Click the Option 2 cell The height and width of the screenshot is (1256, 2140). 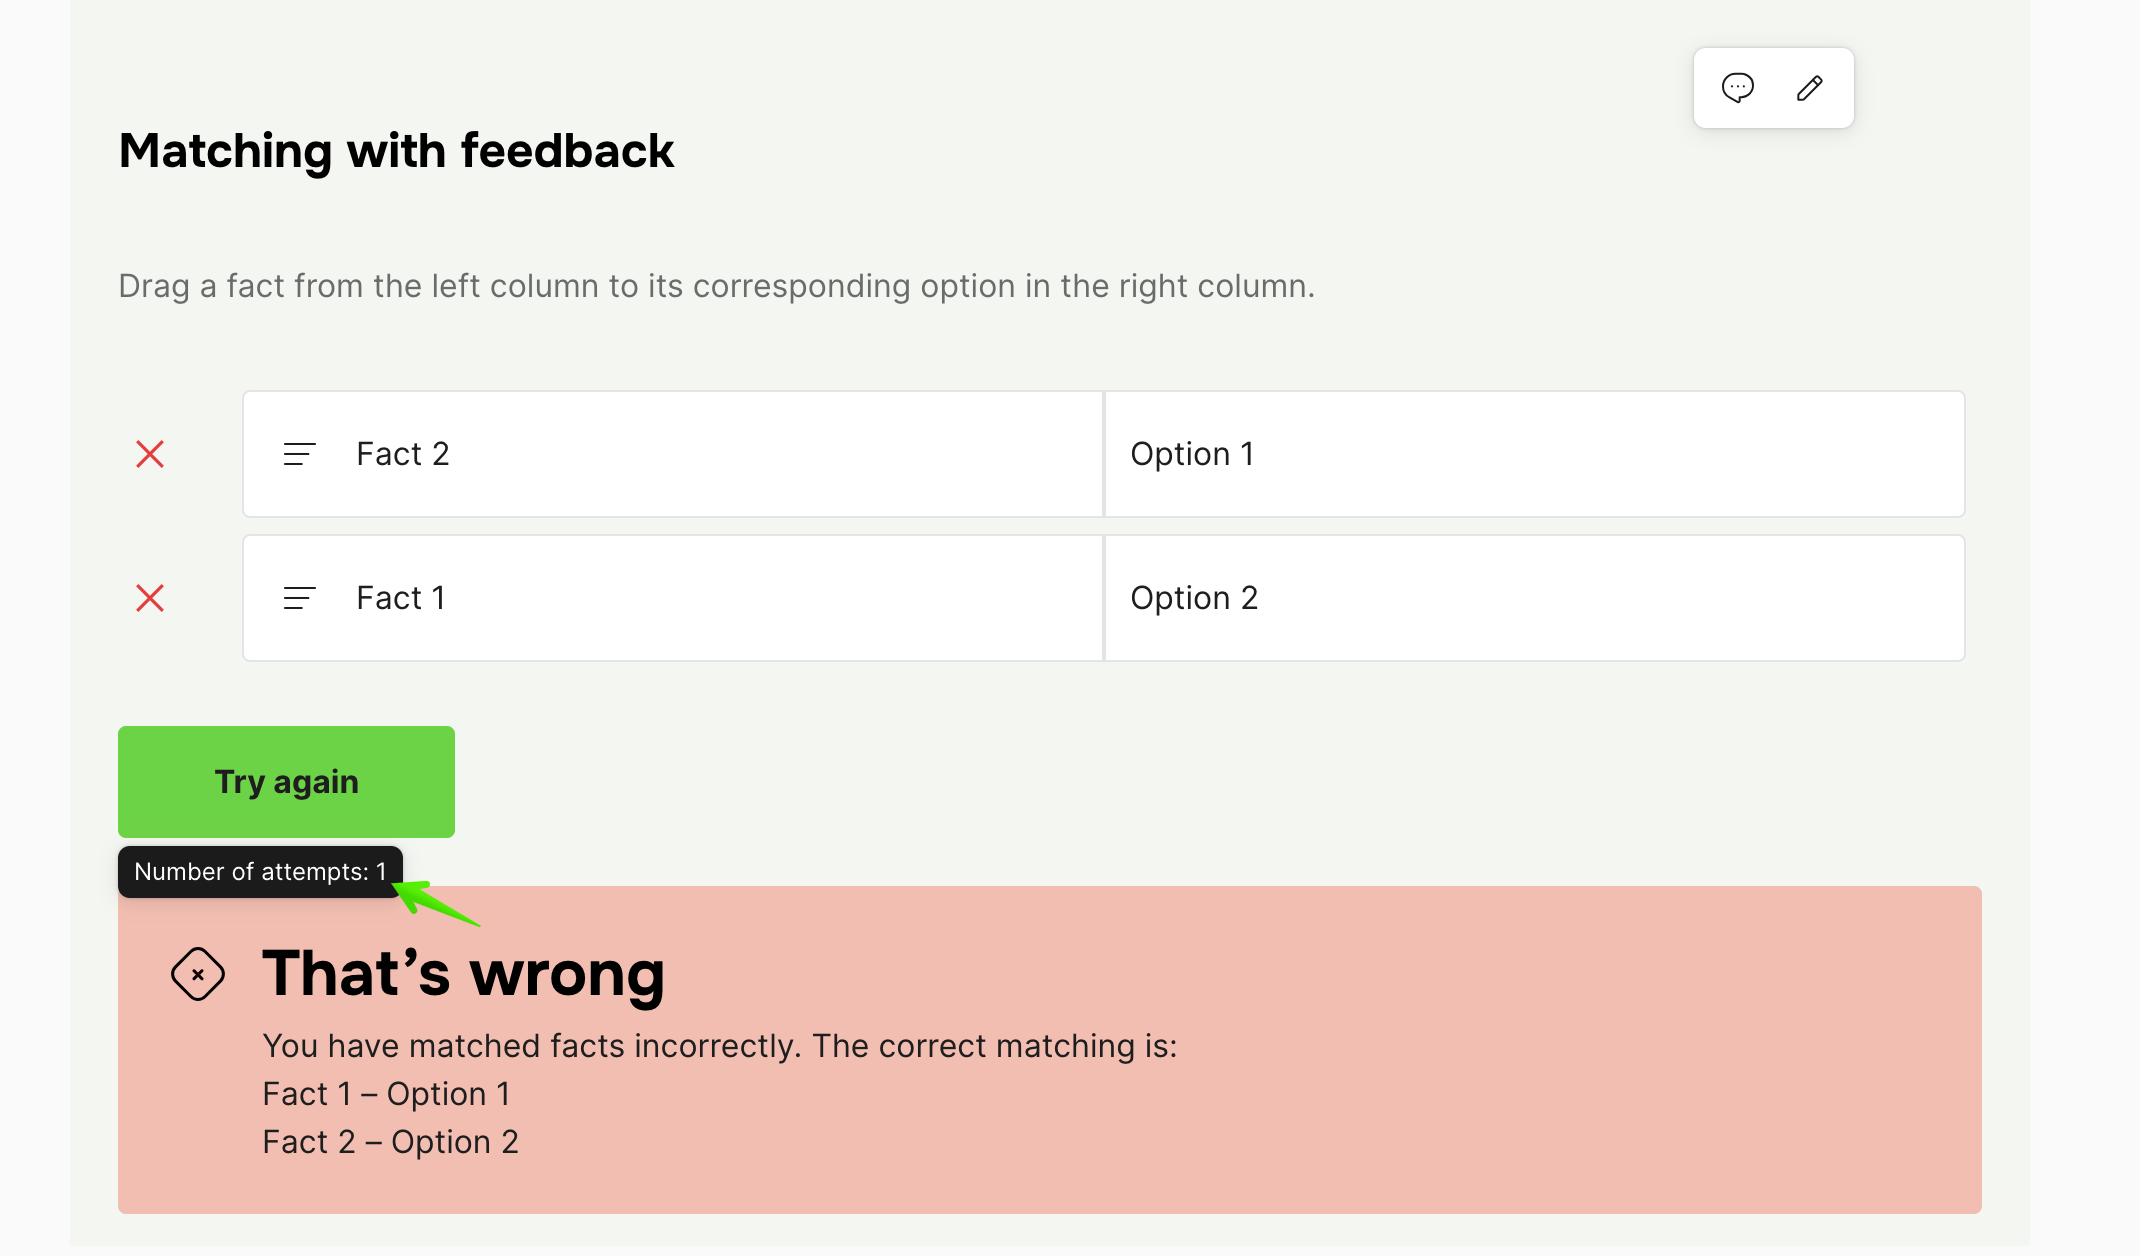click(1534, 598)
